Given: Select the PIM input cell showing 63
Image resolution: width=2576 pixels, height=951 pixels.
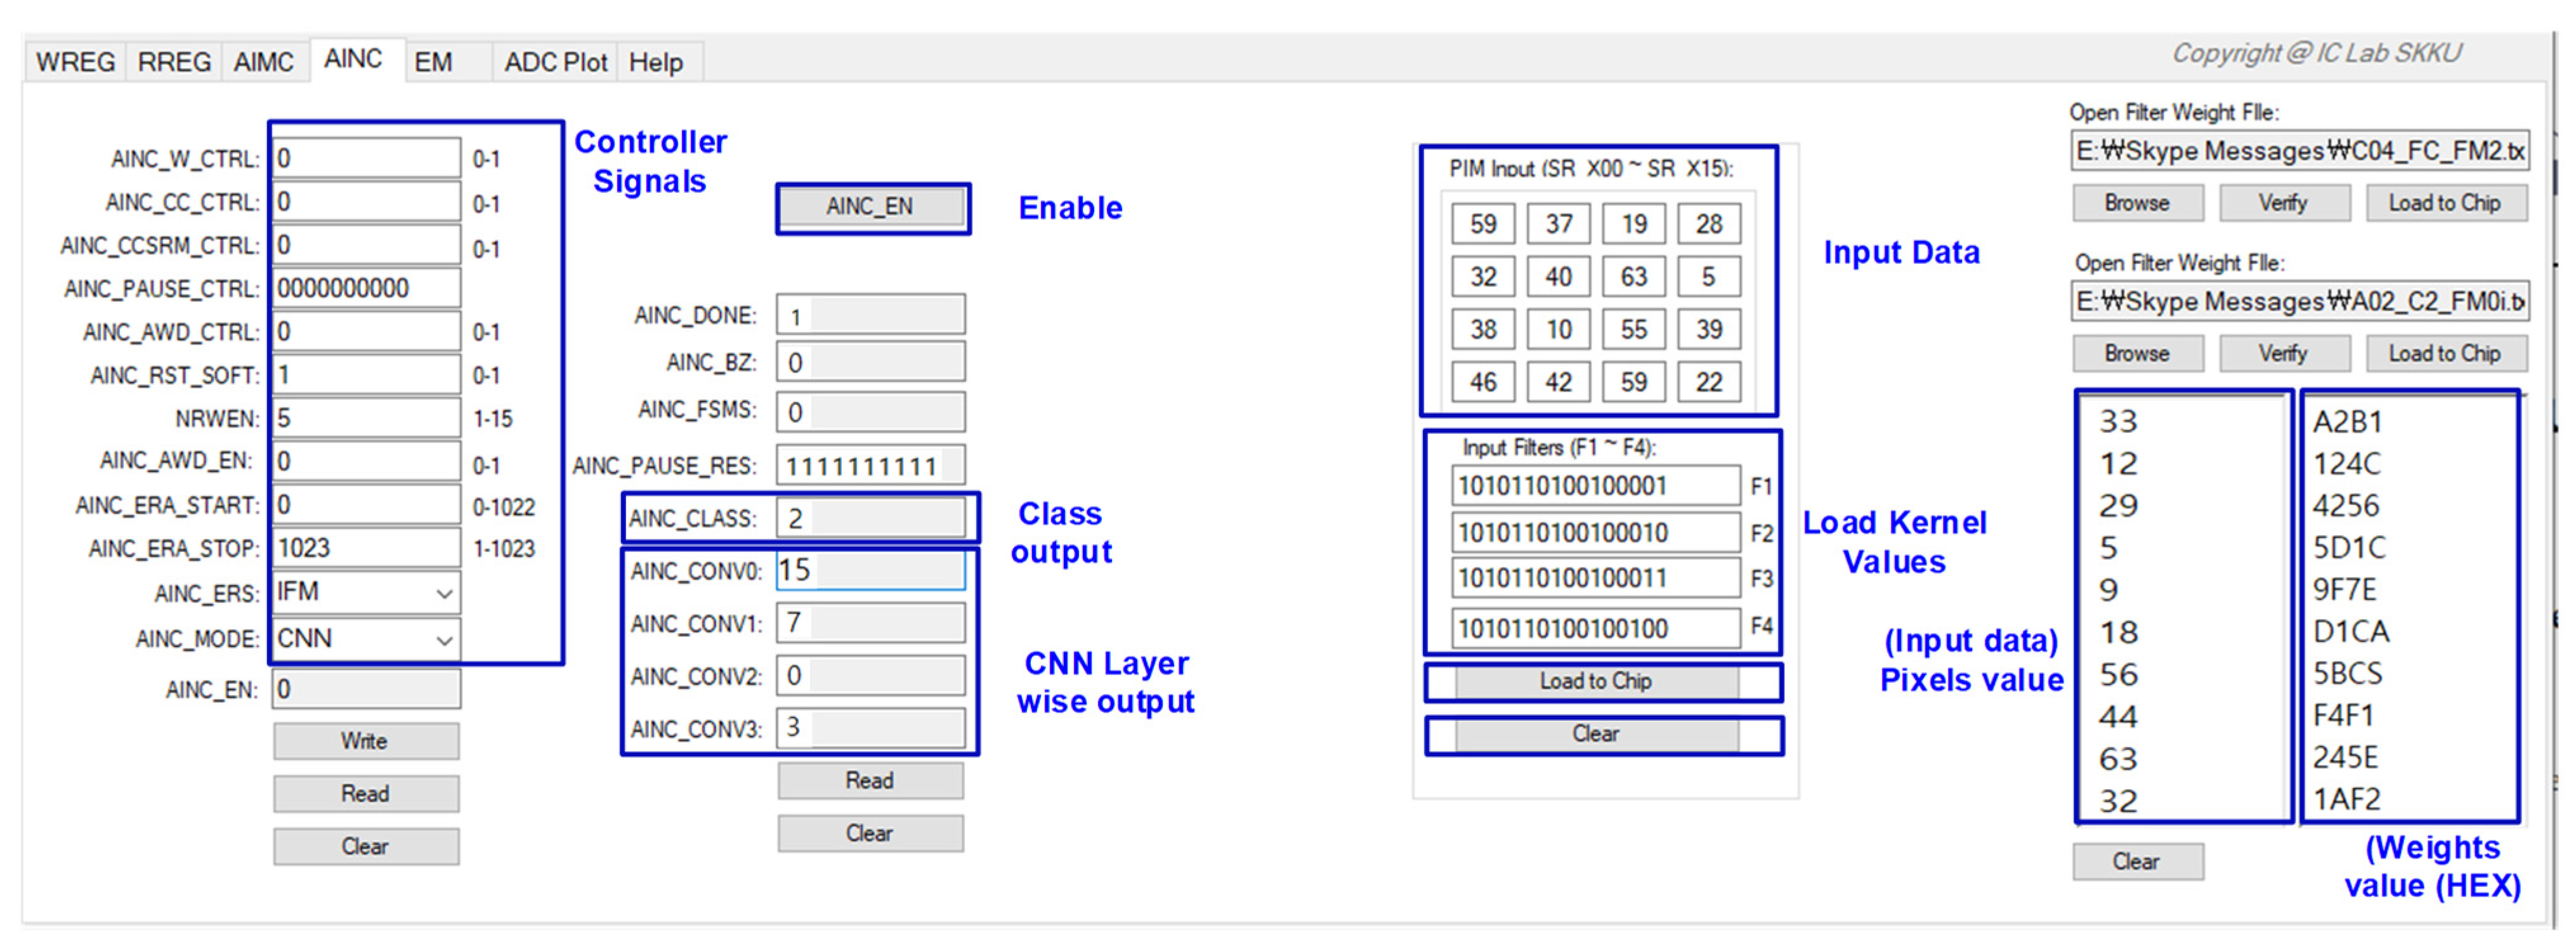Looking at the screenshot, I should click(1633, 276).
